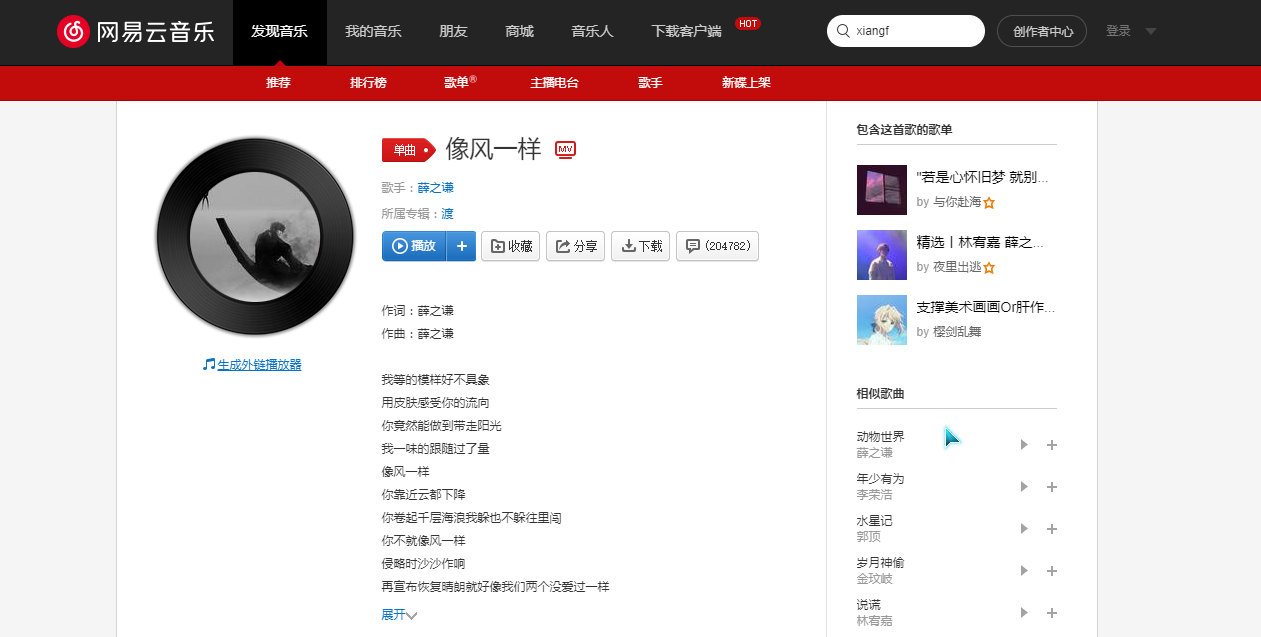Click the search box containing xiangf
Screen dimensions: 1261x637
click(906, 31)
